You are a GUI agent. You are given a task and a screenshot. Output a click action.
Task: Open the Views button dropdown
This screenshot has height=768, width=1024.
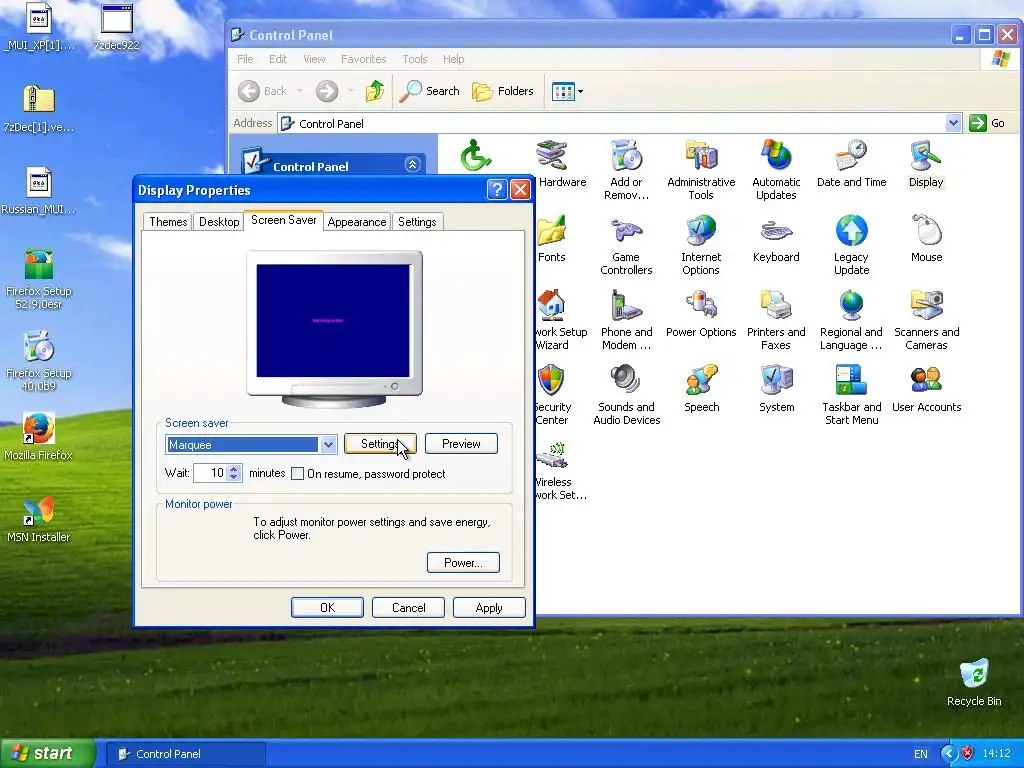580,91
